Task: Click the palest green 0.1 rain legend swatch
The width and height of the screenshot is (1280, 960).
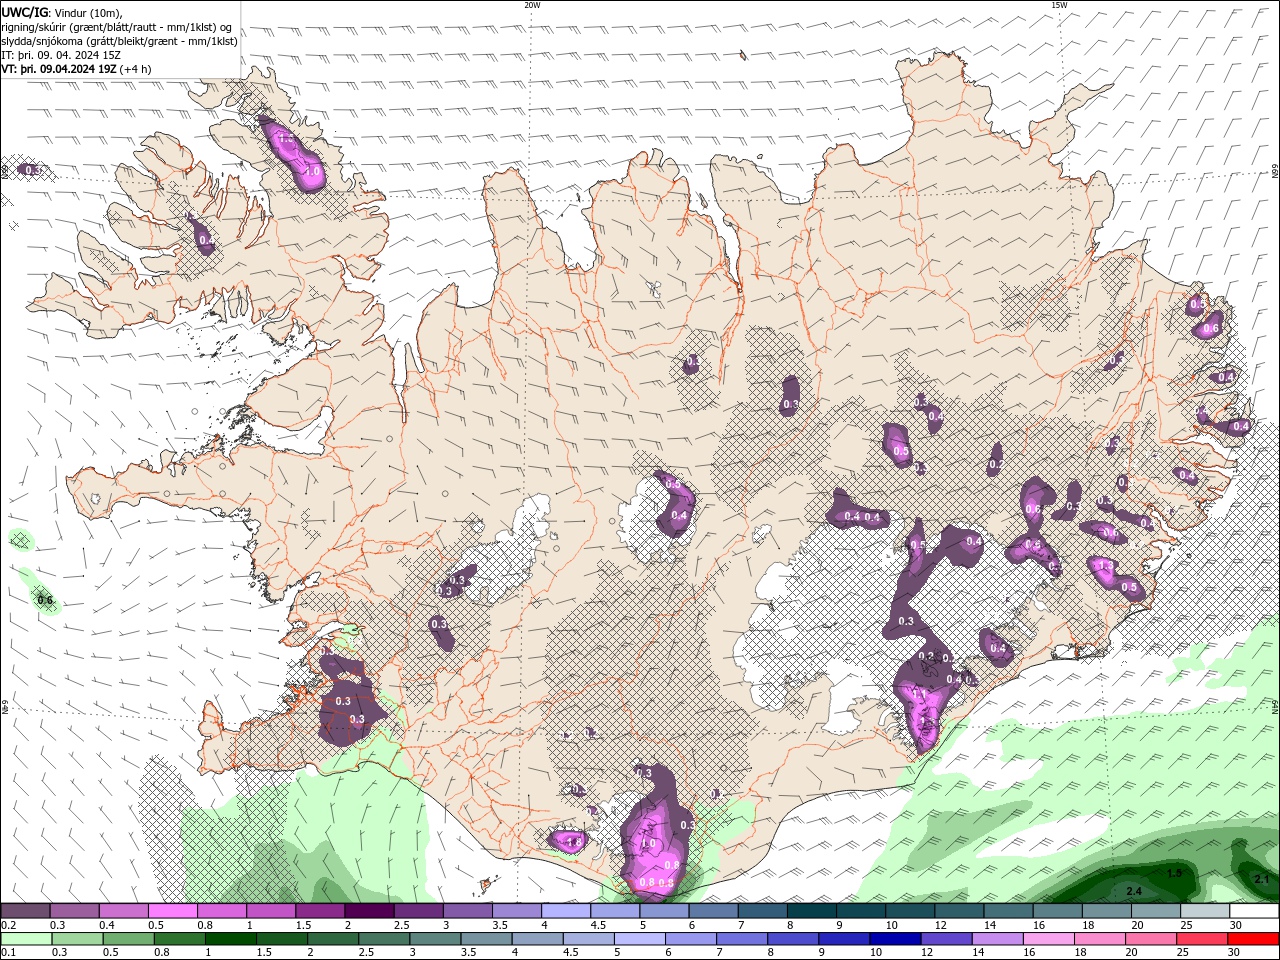Action: 26,939
